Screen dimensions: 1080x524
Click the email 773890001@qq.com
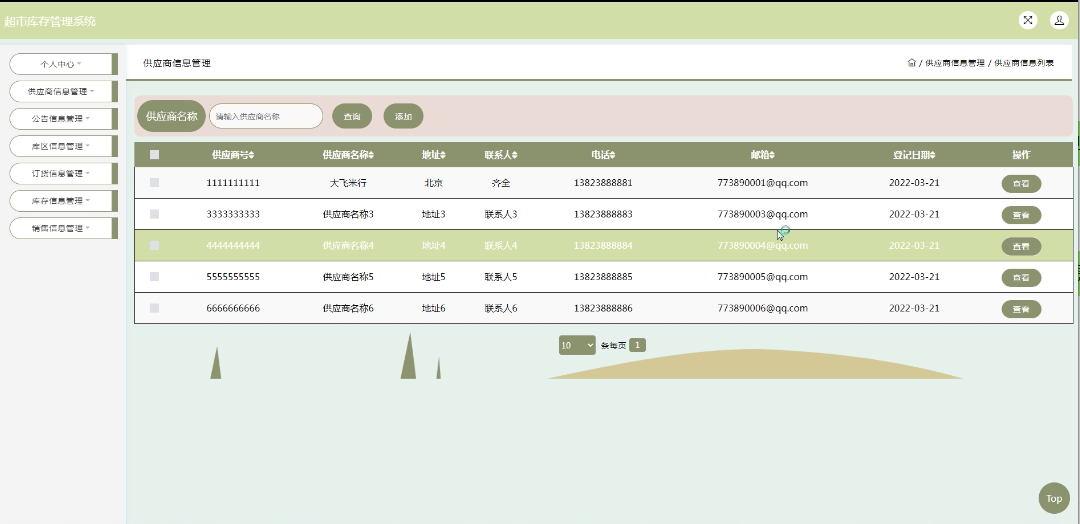[762, 183]
